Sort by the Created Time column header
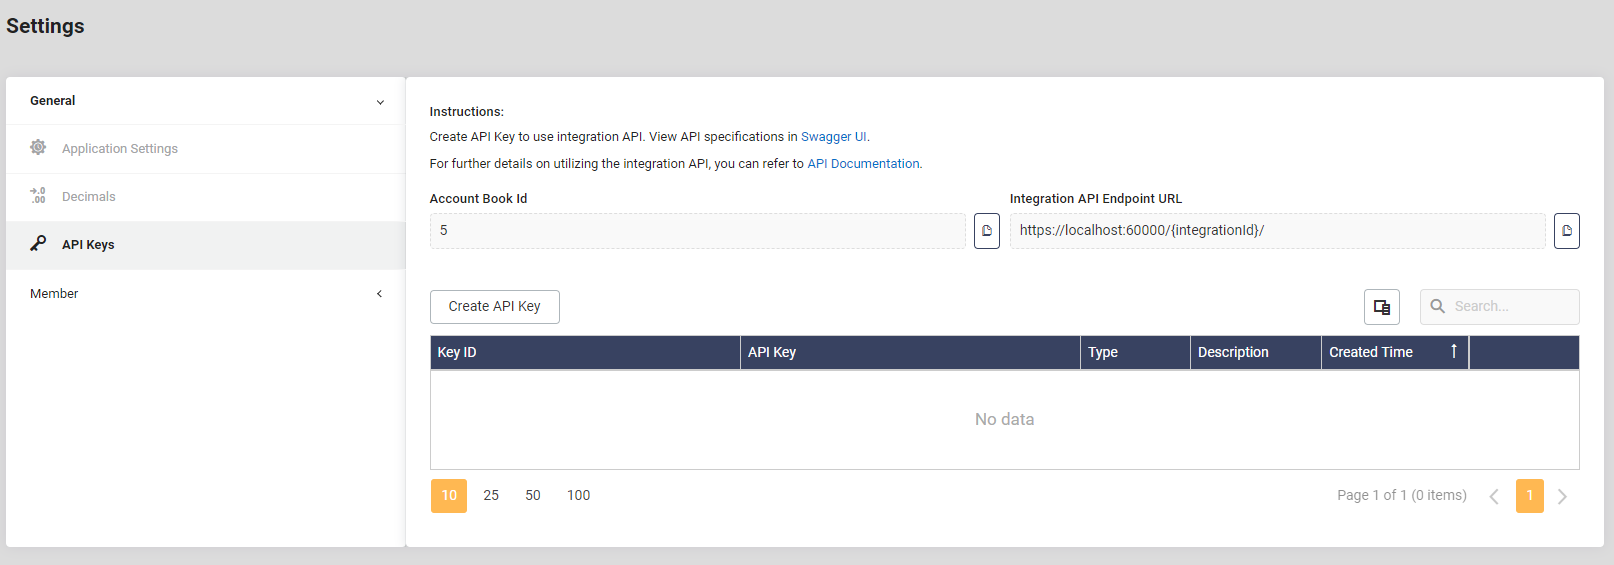 coord(1395,353)
